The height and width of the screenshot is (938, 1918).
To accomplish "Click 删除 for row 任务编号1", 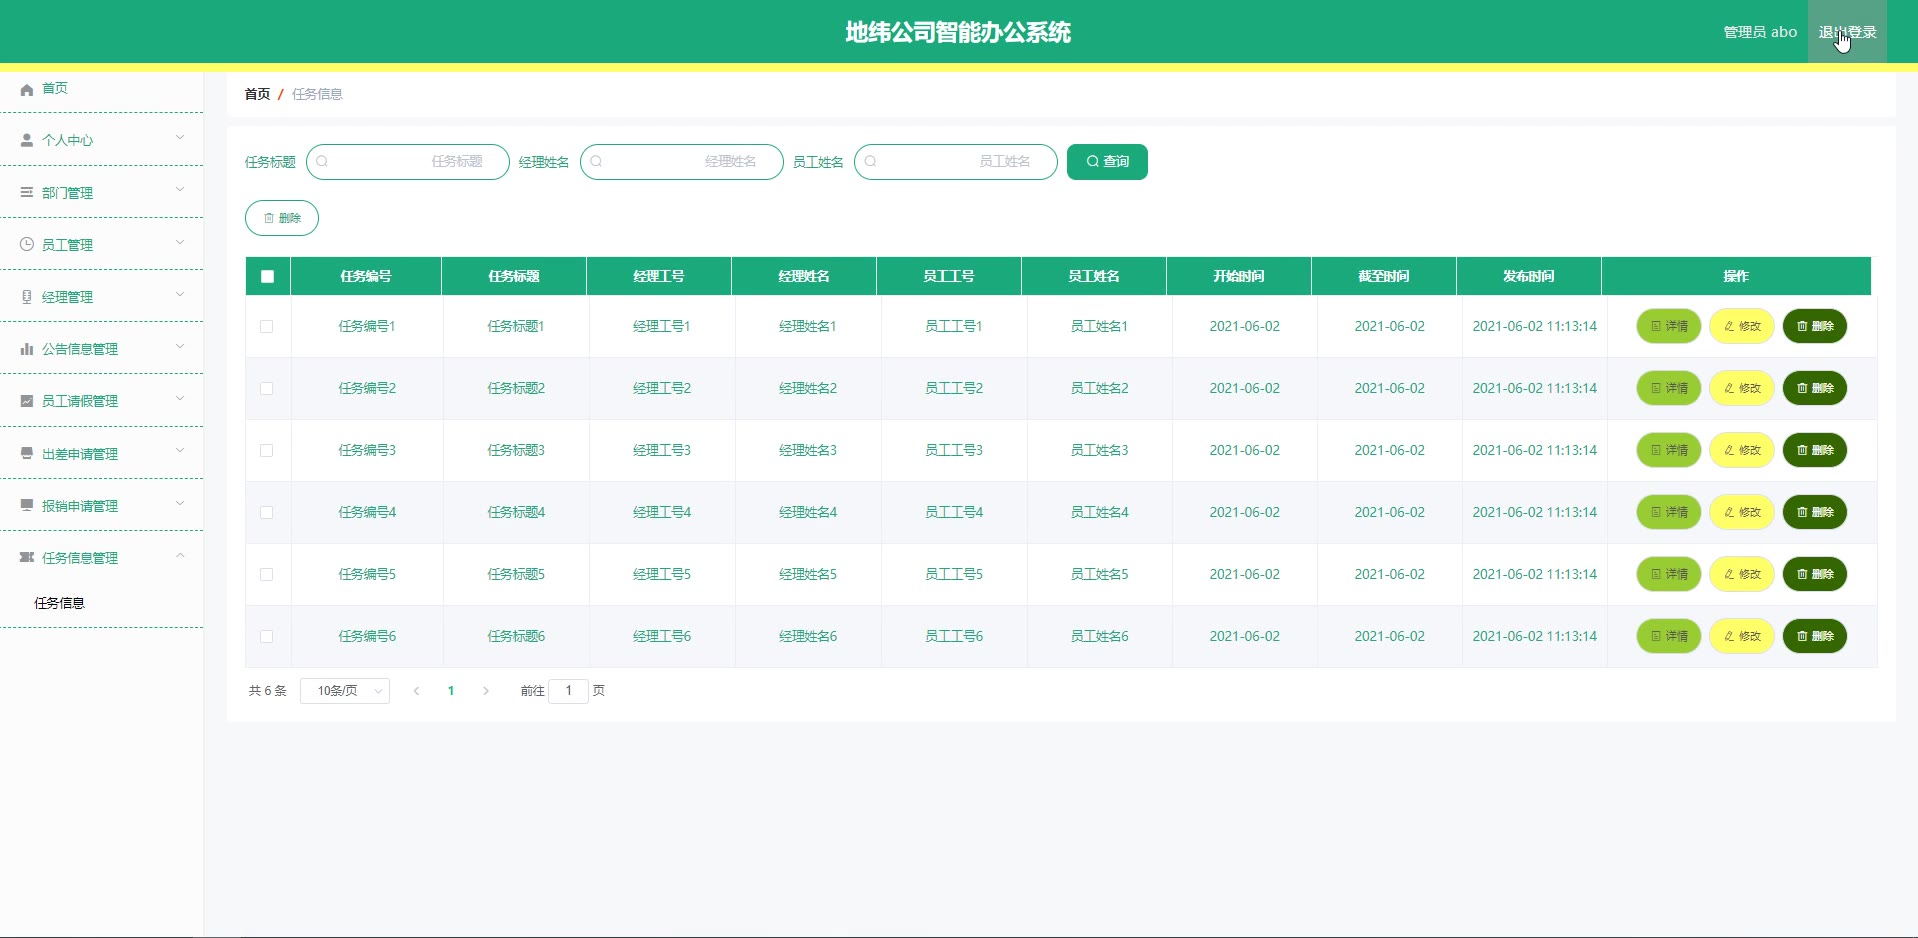I will pyautogui.click(x=1814, y=326).
